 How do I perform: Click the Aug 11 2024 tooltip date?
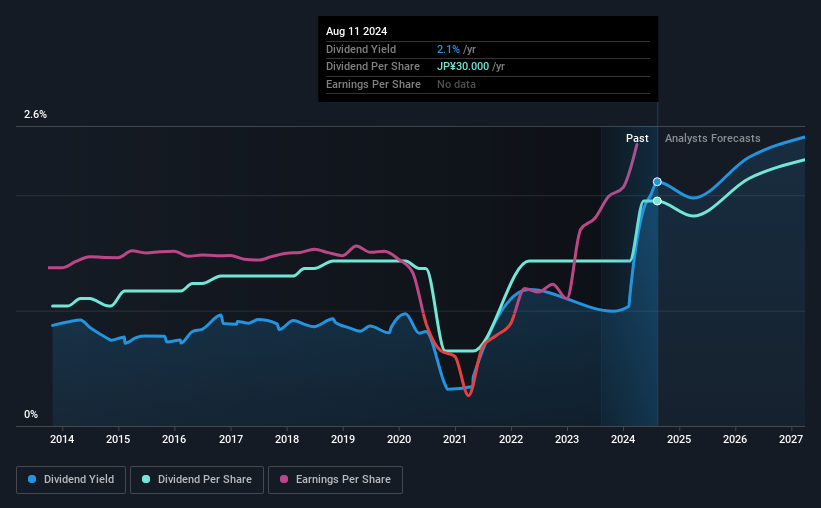(x=358, y=31)
